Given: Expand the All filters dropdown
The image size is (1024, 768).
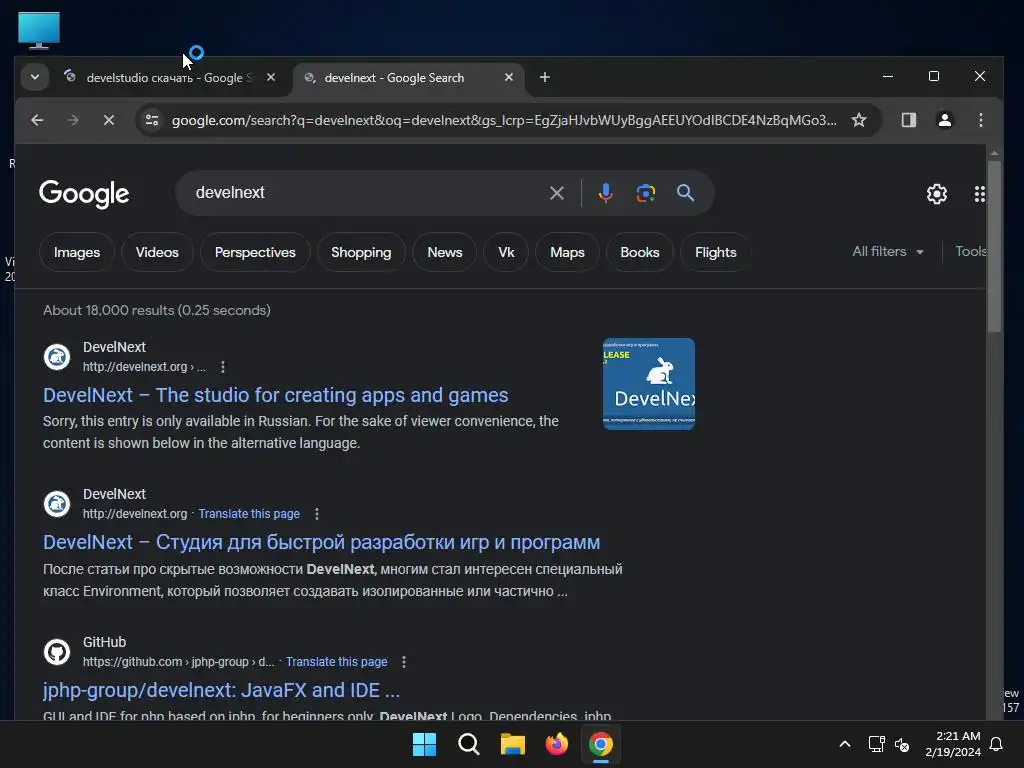Looking at the screenshot, I should tap(888, 251).
